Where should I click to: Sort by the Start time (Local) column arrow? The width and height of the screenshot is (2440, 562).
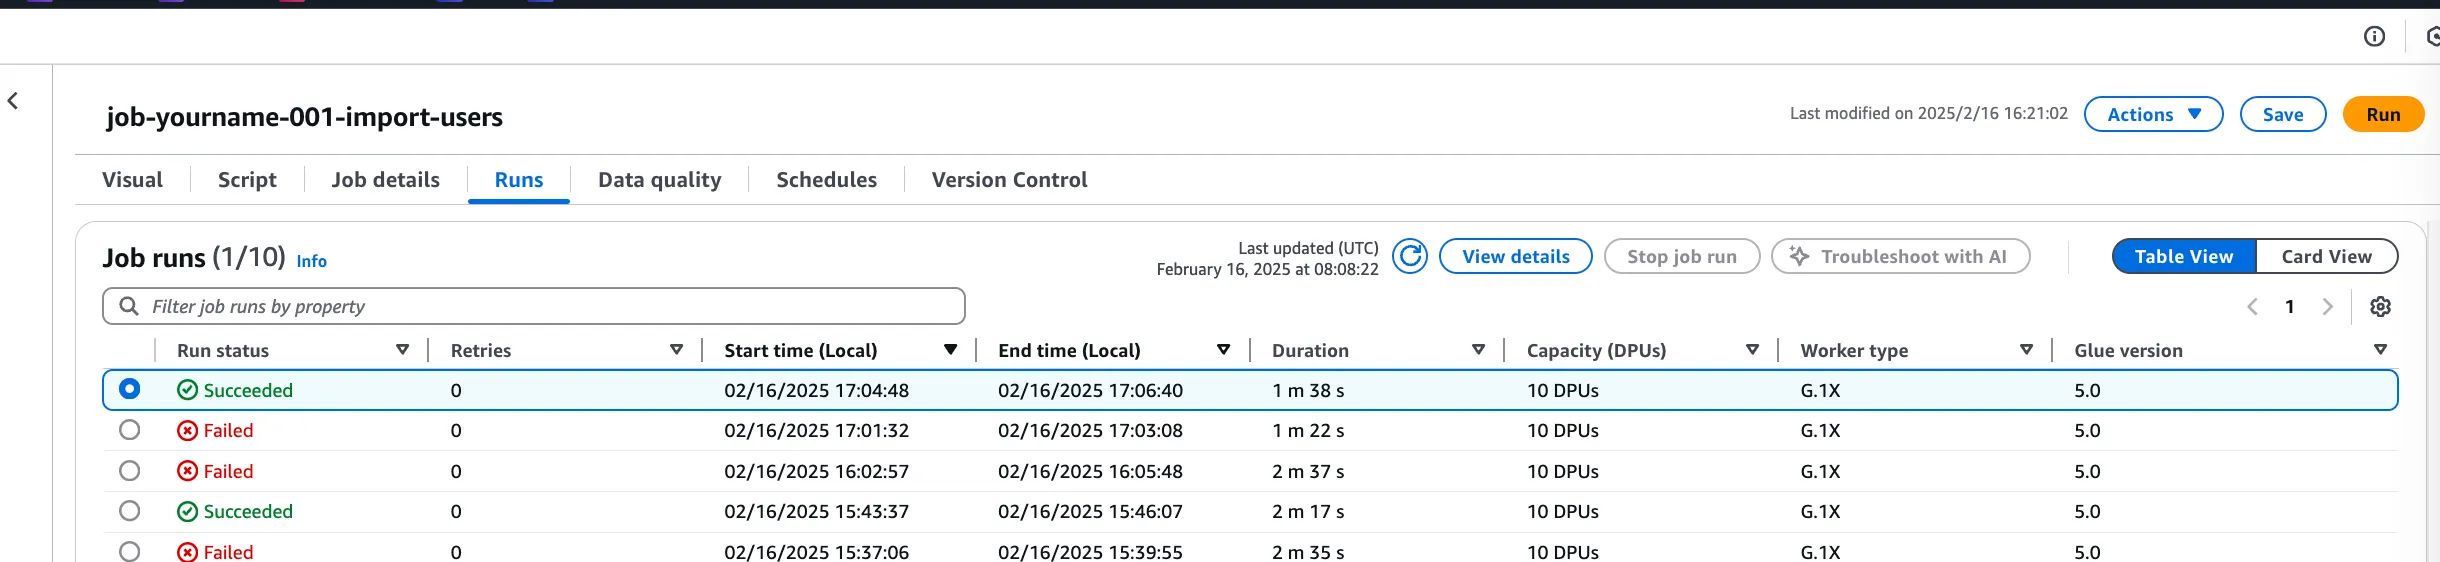click(x=950, y=350)
